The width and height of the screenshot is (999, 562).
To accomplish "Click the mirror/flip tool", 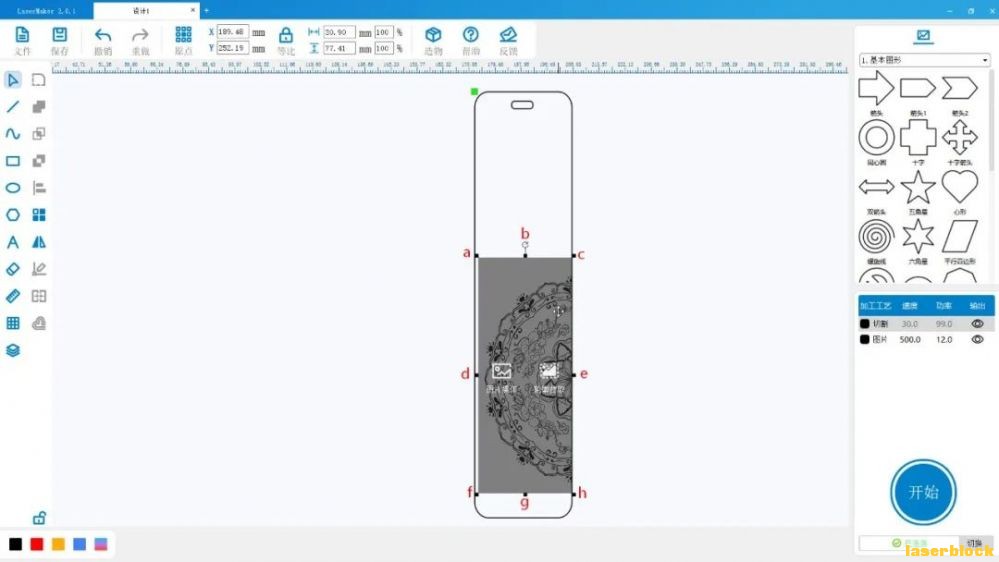I will 39,242.
